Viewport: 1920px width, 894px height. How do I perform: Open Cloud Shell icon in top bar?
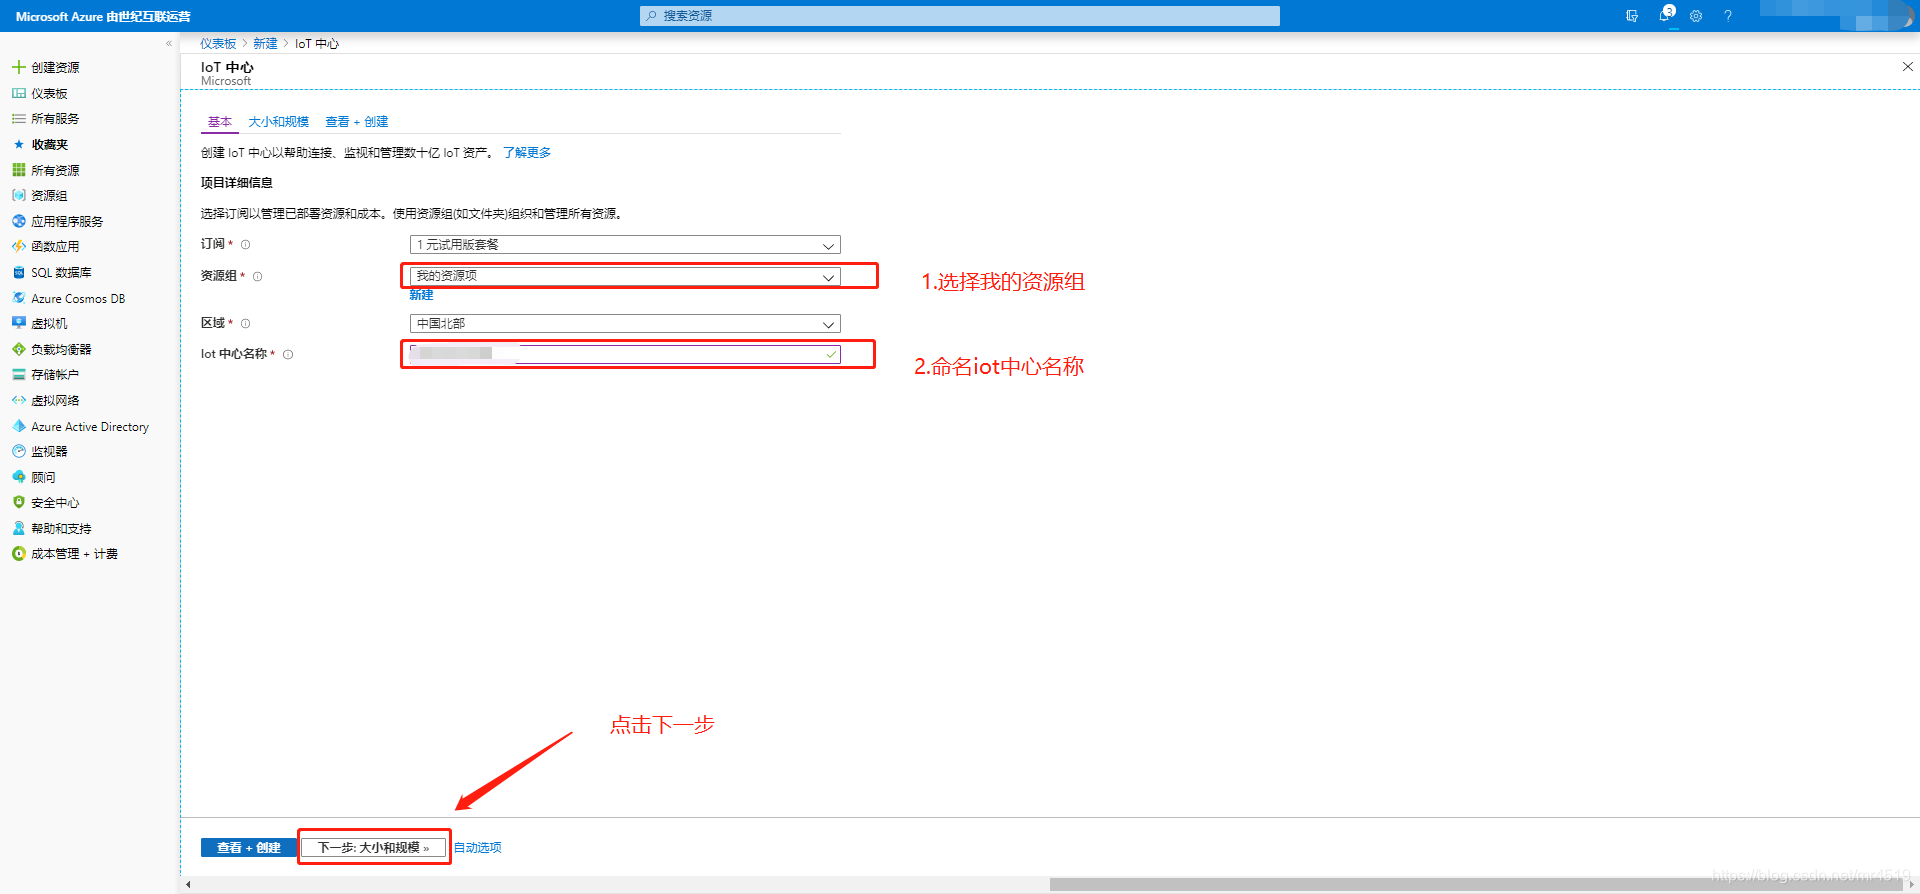(x=1632, y=16)
